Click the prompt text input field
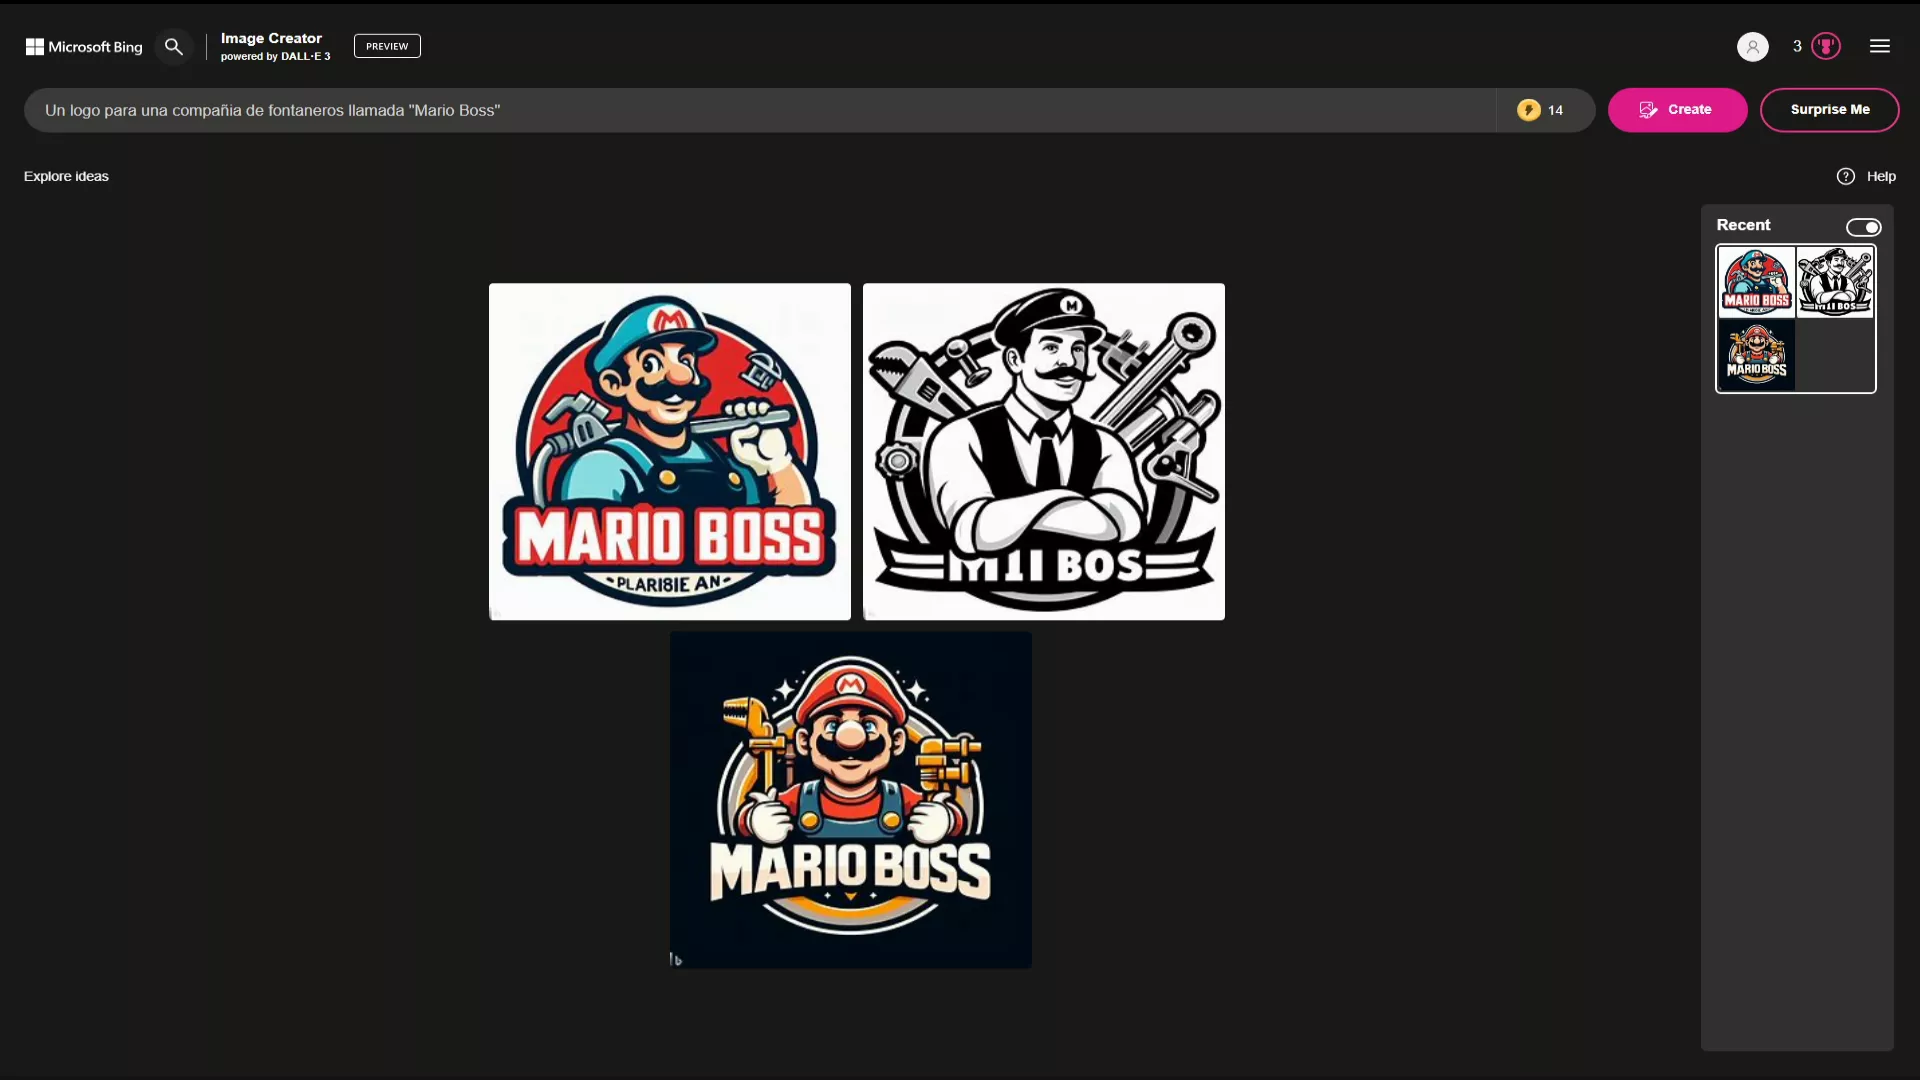The height and width of the screenshot is (1080, 1920). pos(760,110)
